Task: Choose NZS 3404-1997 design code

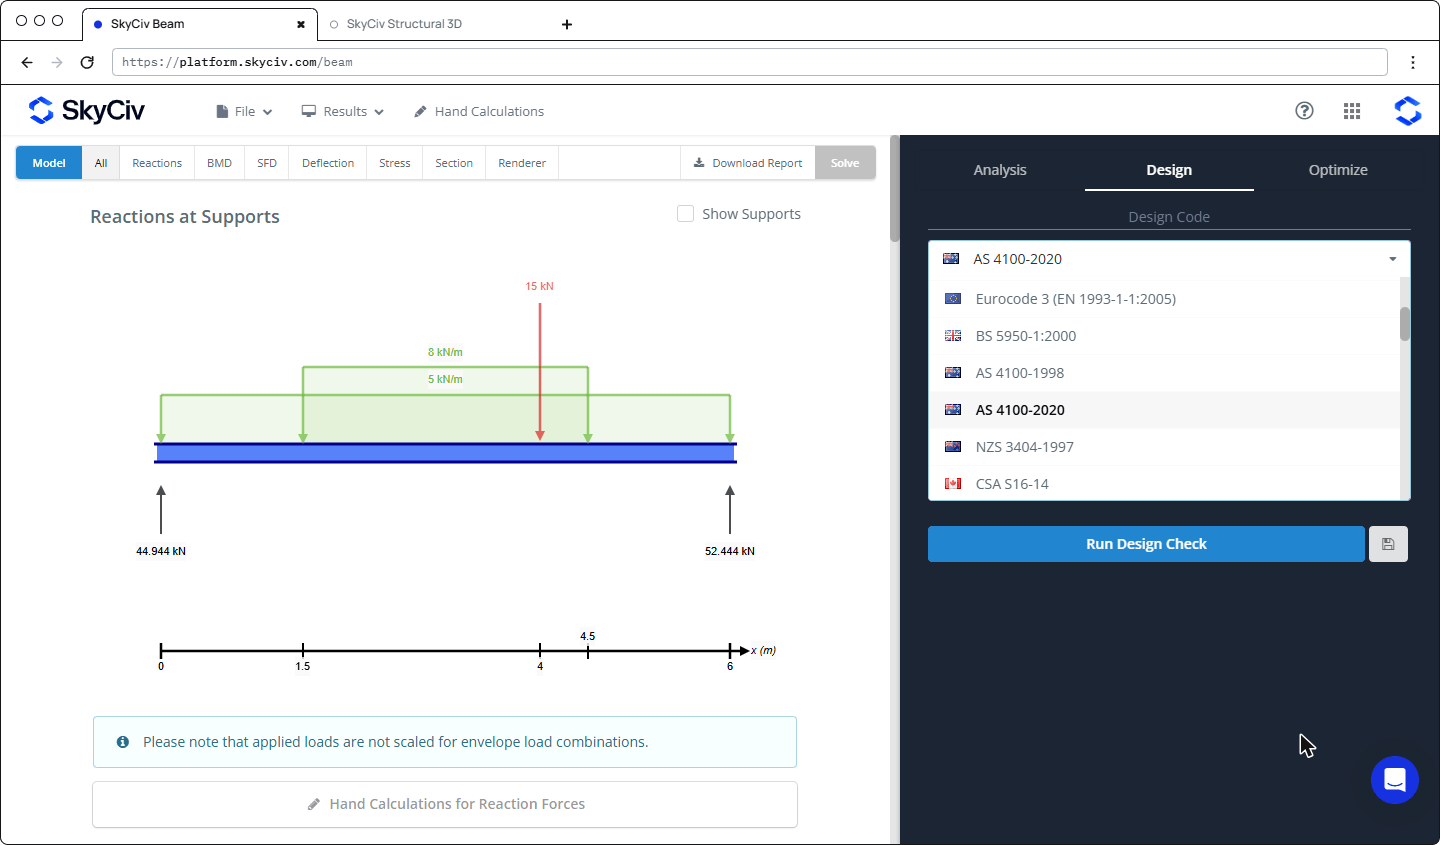Action: (x=1164, y=447)
